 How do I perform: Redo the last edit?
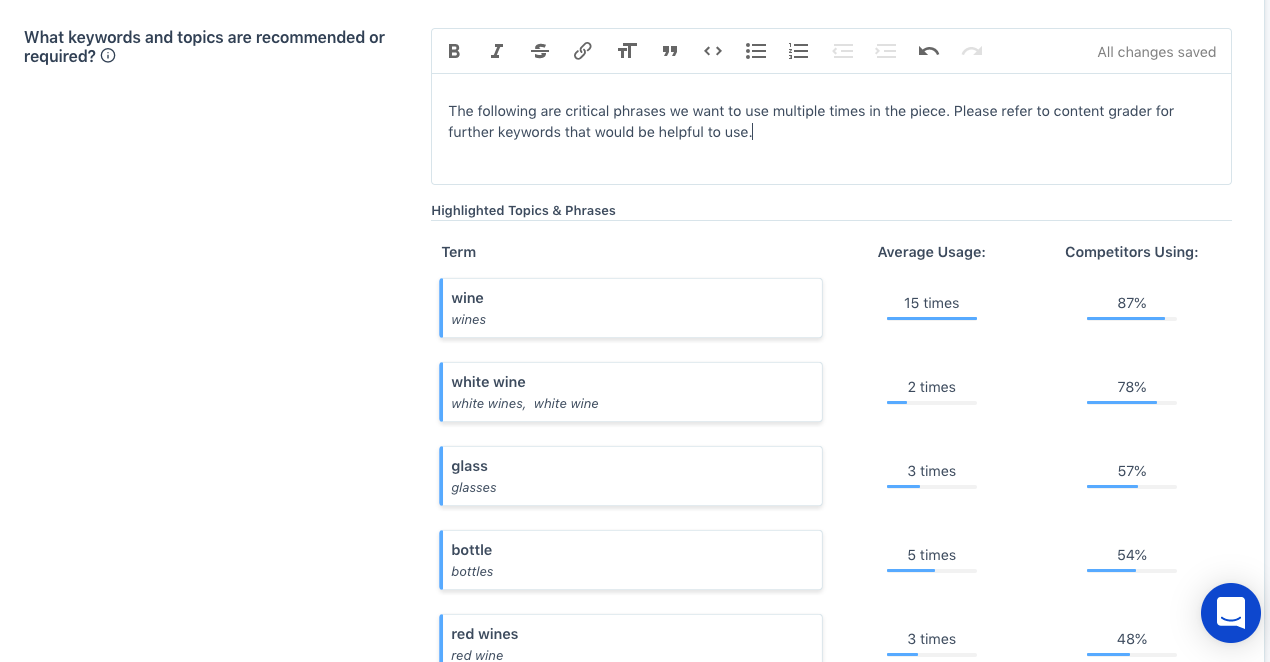coord(971,51)
